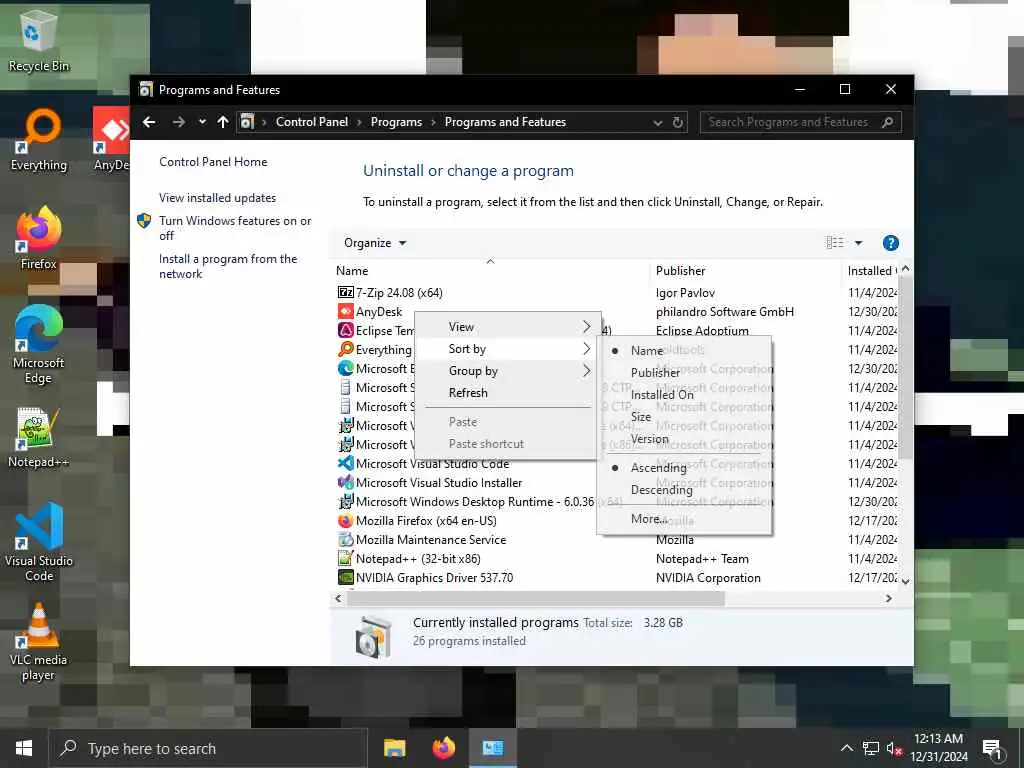Open Control Panel Home link
The image size is (1024, 768).
point(213,162)
